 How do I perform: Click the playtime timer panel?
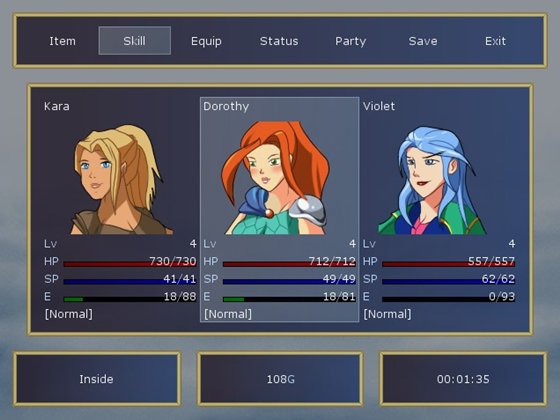[463, 379]
